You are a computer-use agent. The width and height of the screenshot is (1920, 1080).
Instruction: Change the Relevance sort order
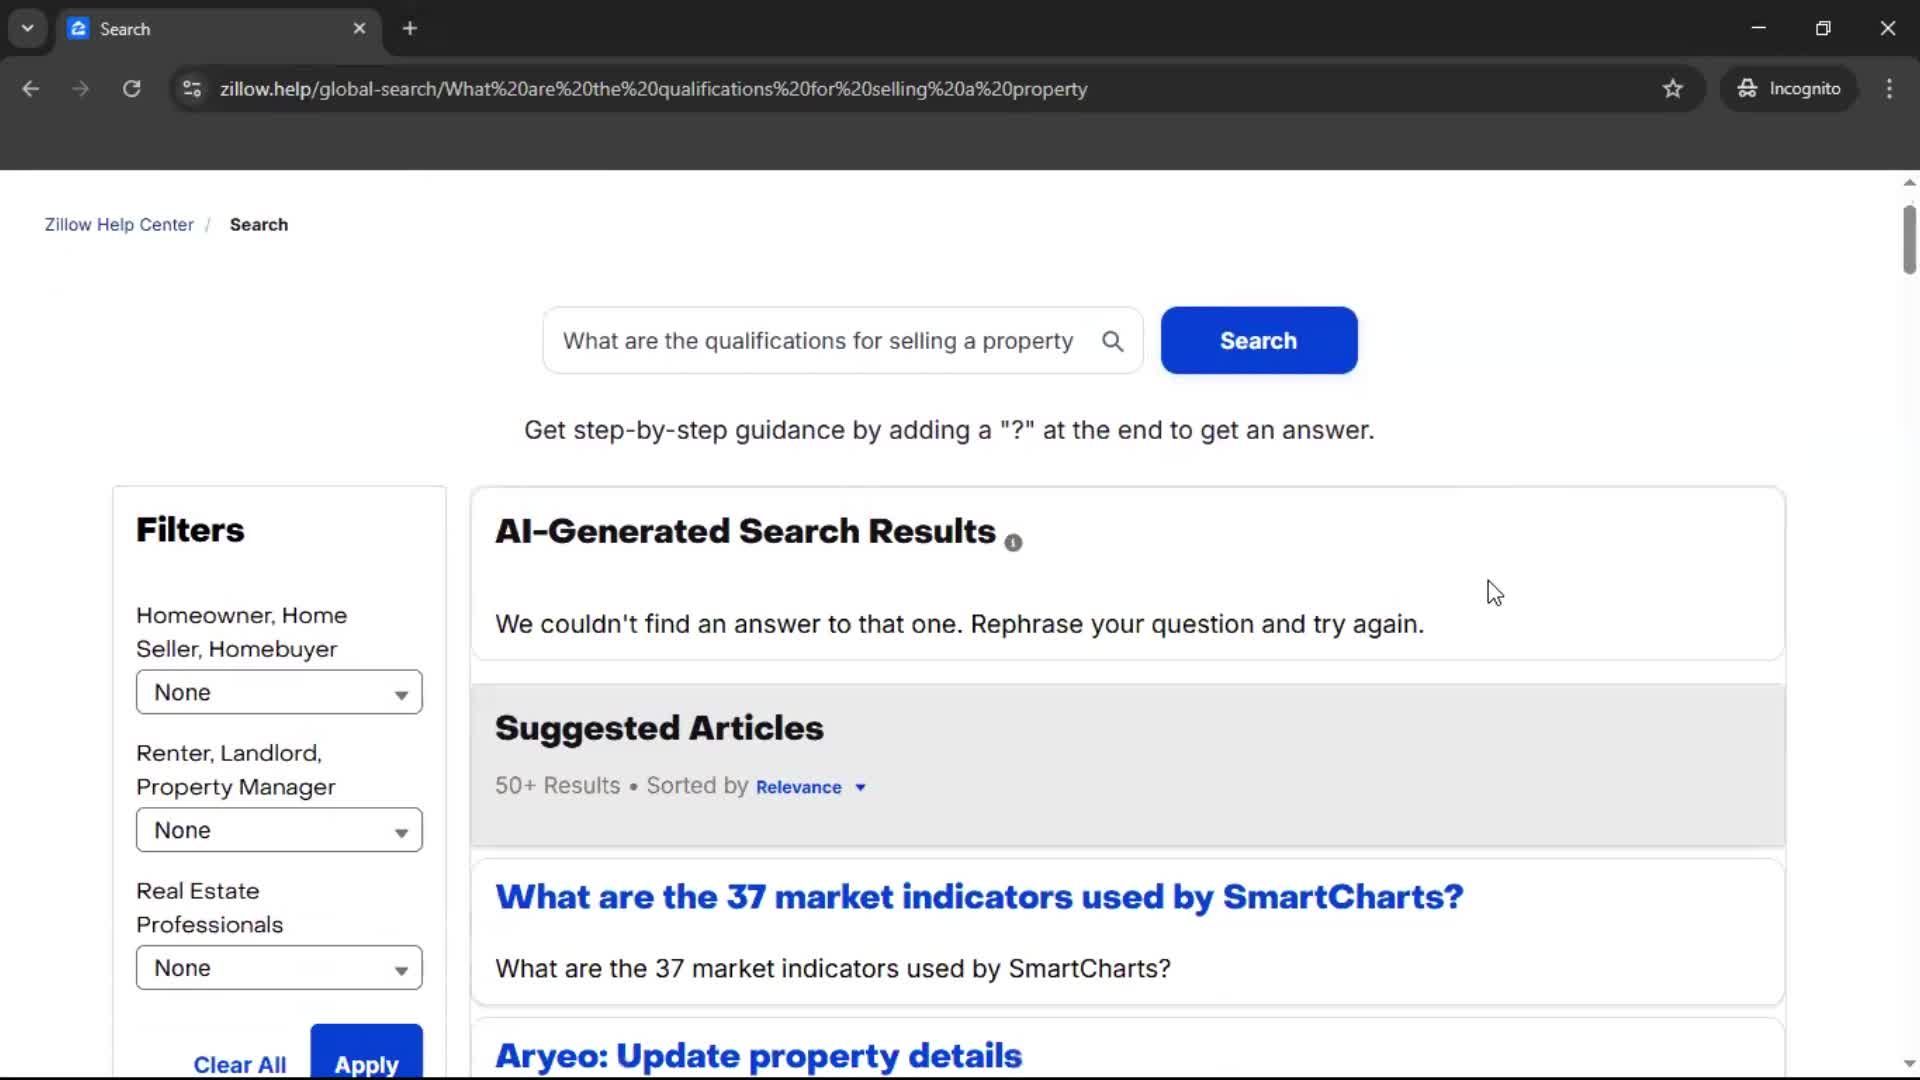tap(811, 786)
